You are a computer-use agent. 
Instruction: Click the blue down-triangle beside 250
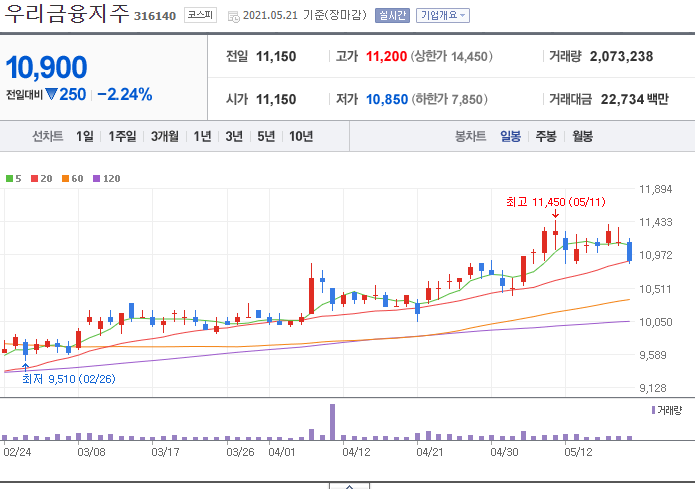(x=51, y=94)
